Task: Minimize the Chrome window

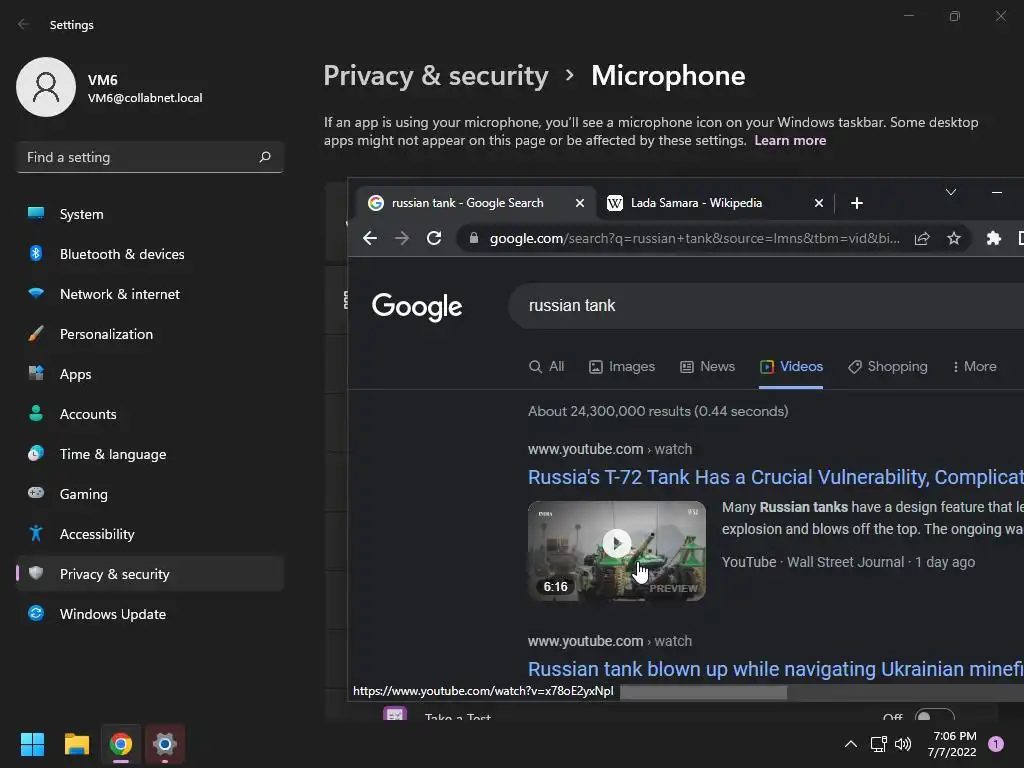Action: (x=997, y=192)
